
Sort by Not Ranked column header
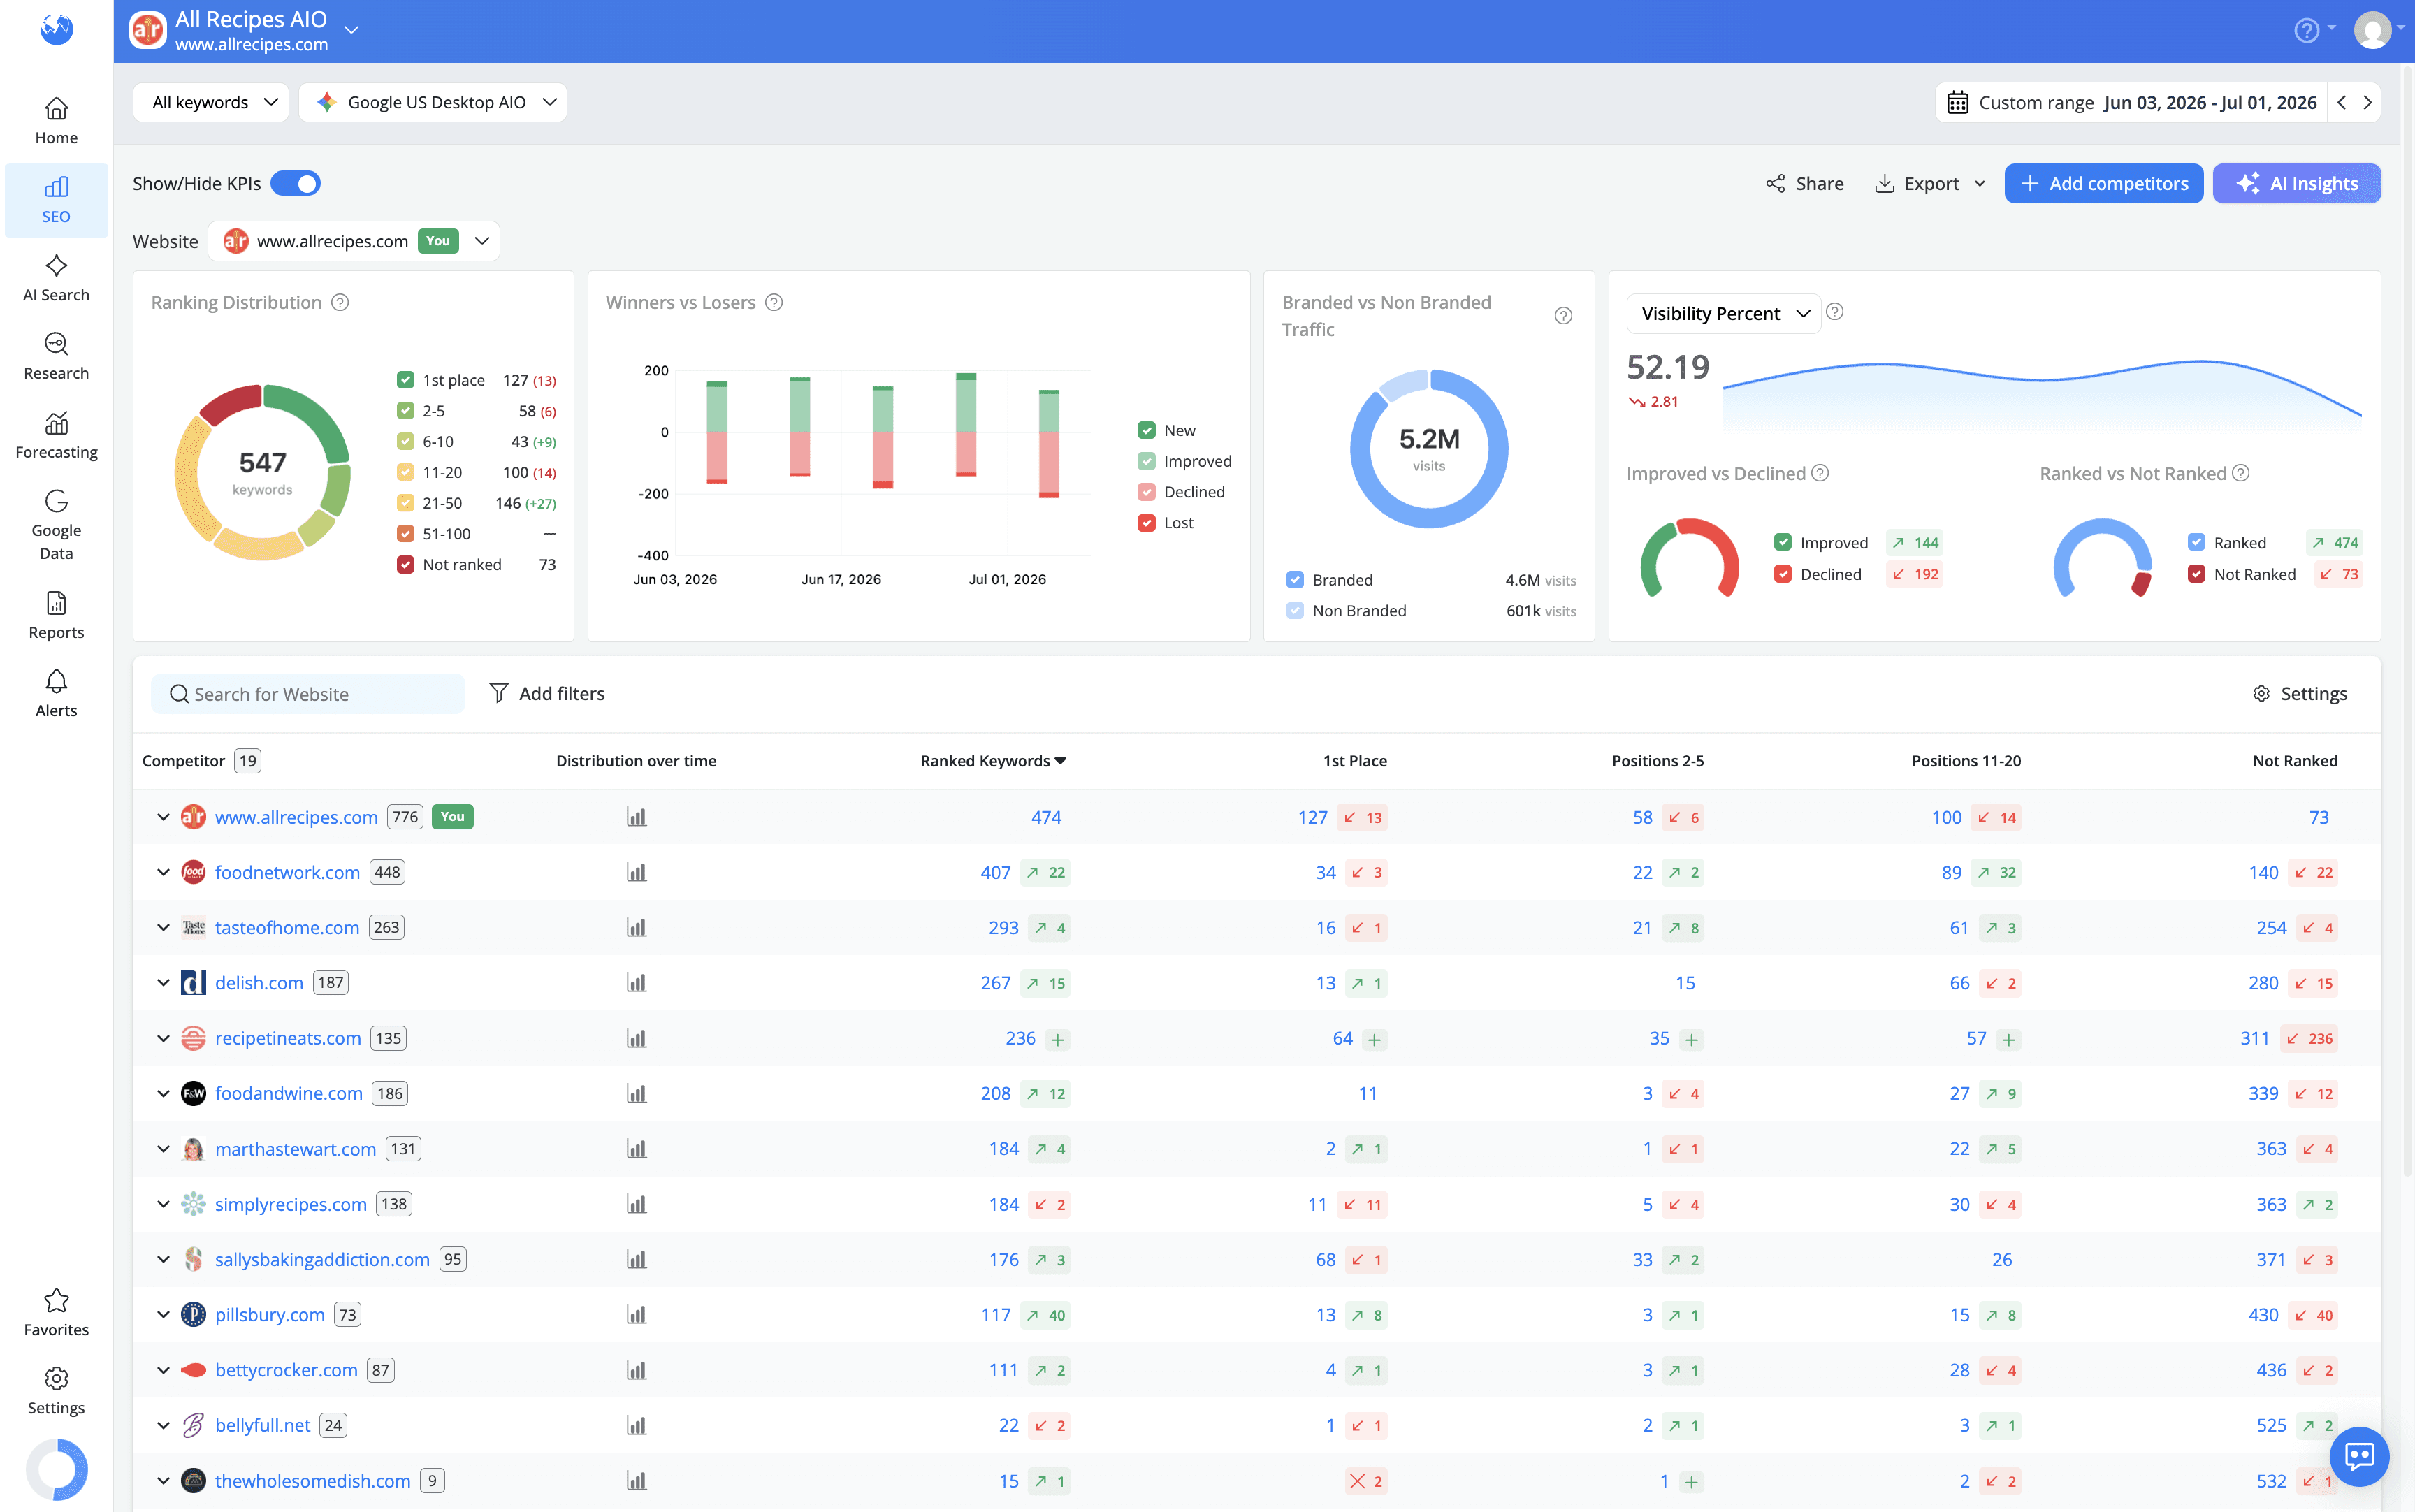(x=2295, y=761)
